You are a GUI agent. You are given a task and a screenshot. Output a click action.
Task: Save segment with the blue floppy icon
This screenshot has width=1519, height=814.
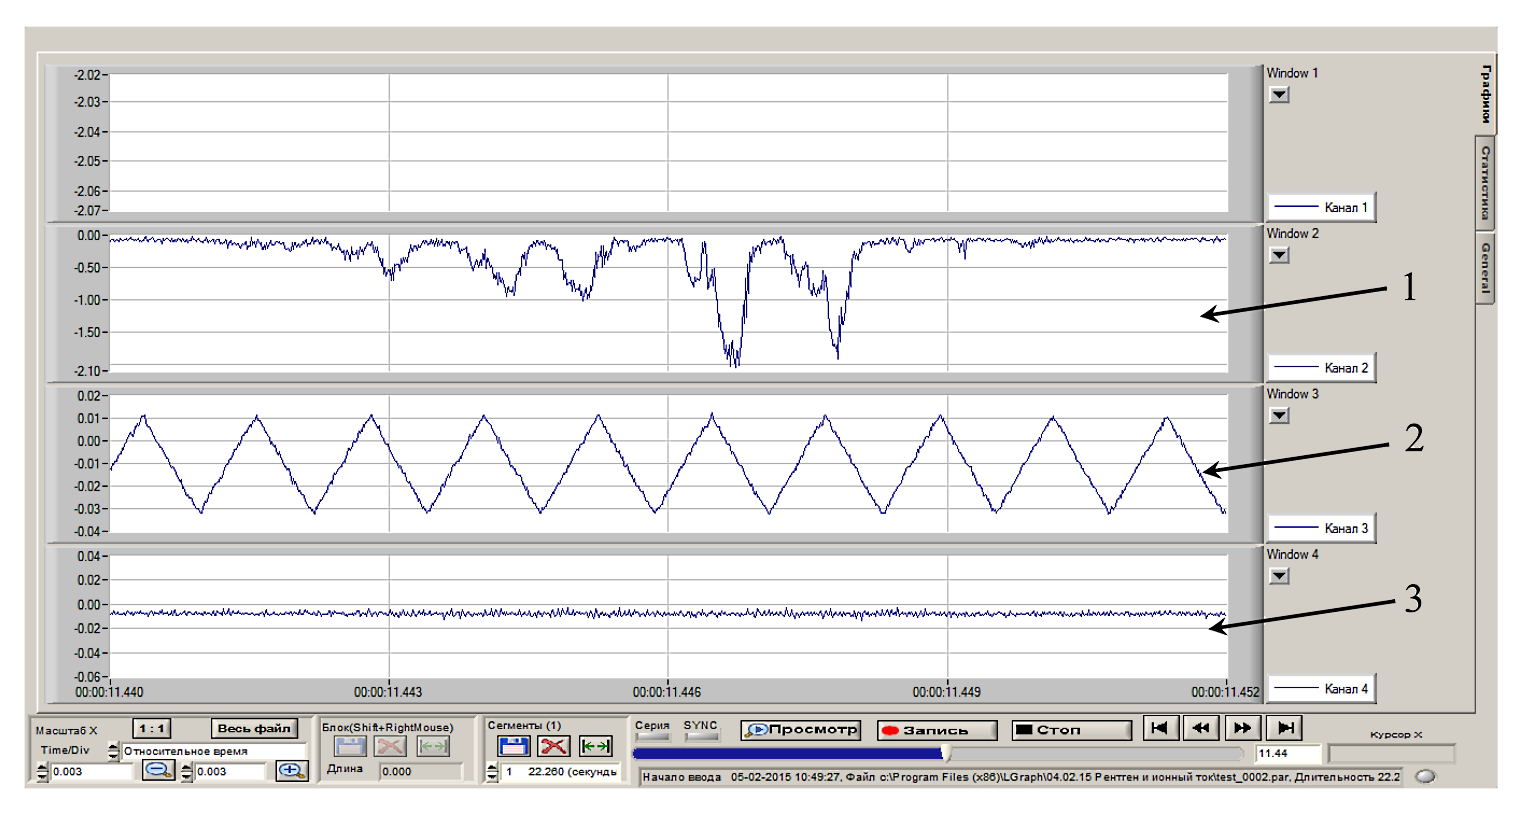click(513, 746)
